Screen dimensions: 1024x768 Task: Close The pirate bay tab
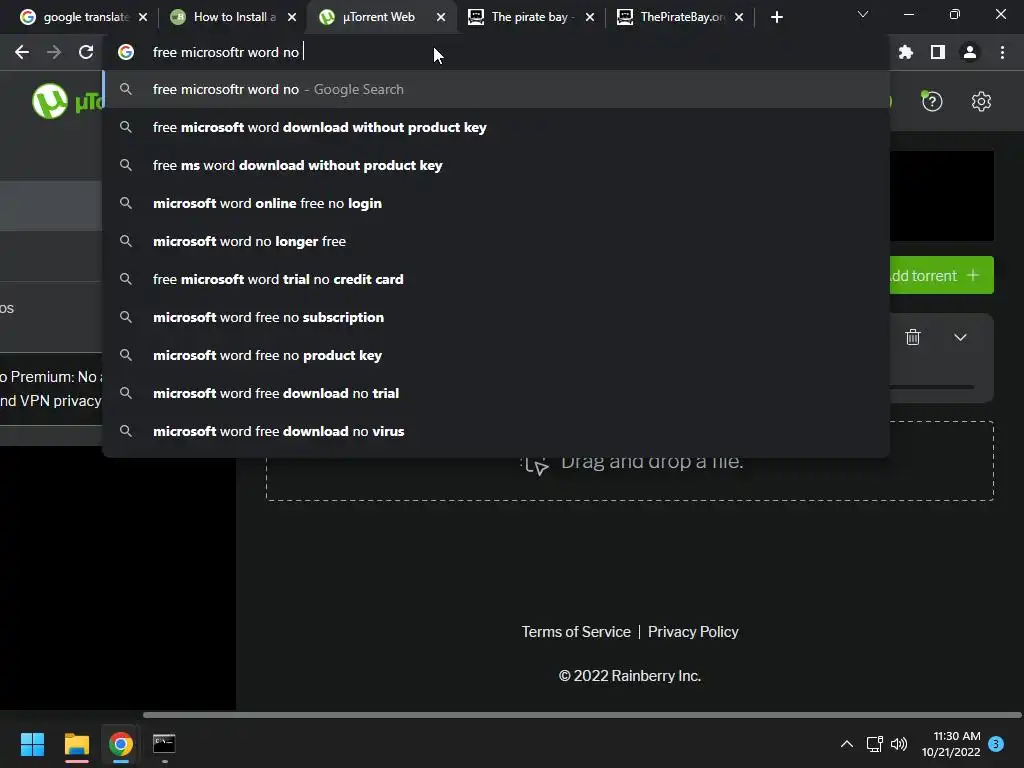tap(590, 17)
